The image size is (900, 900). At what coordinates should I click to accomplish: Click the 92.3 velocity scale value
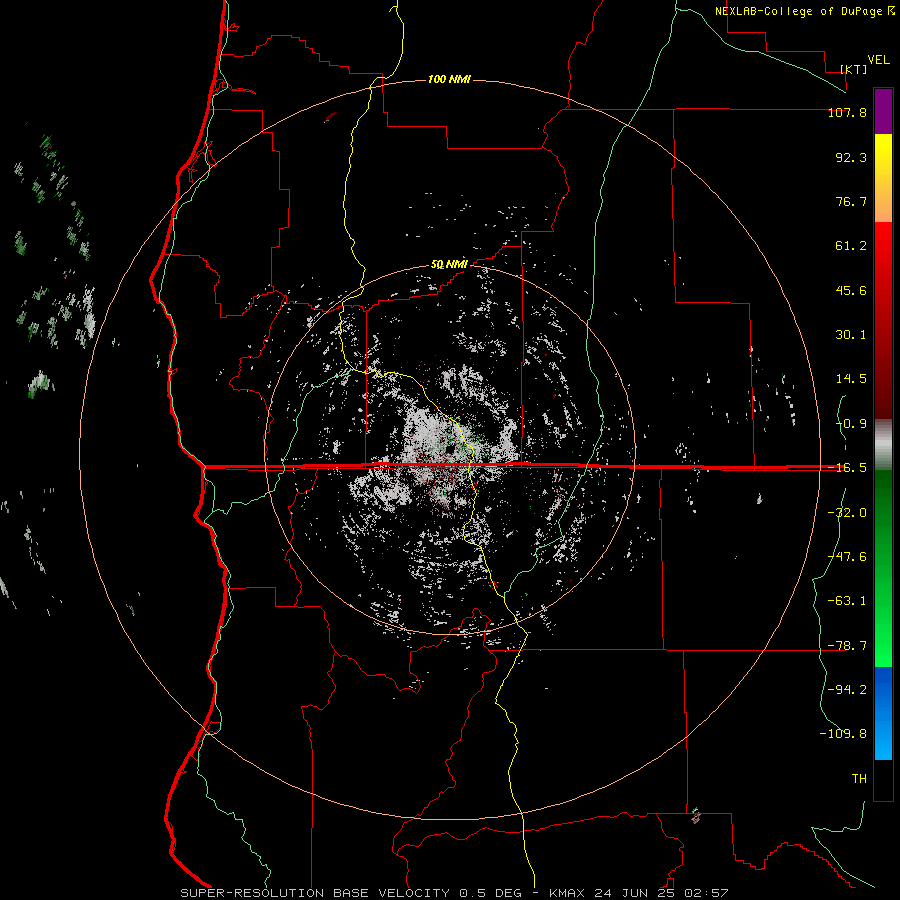(851, 157)
